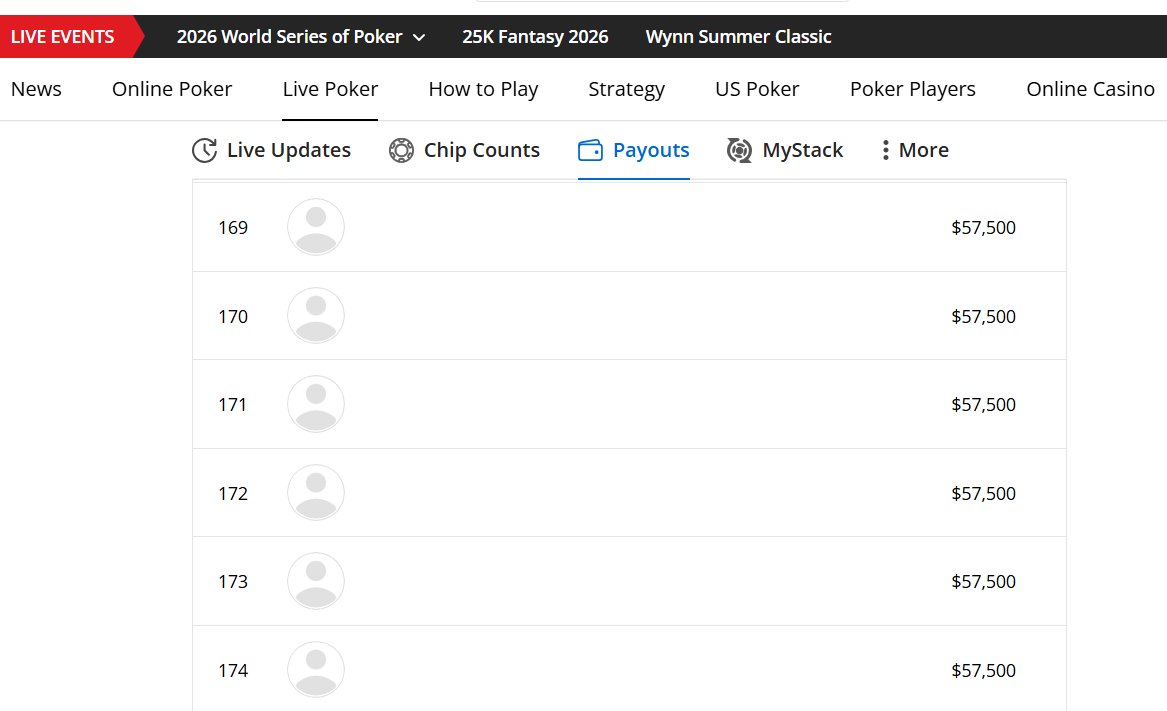Open the Online Poker menu
The height and width of the screenshot is (711, 1167).
point(172,89)
